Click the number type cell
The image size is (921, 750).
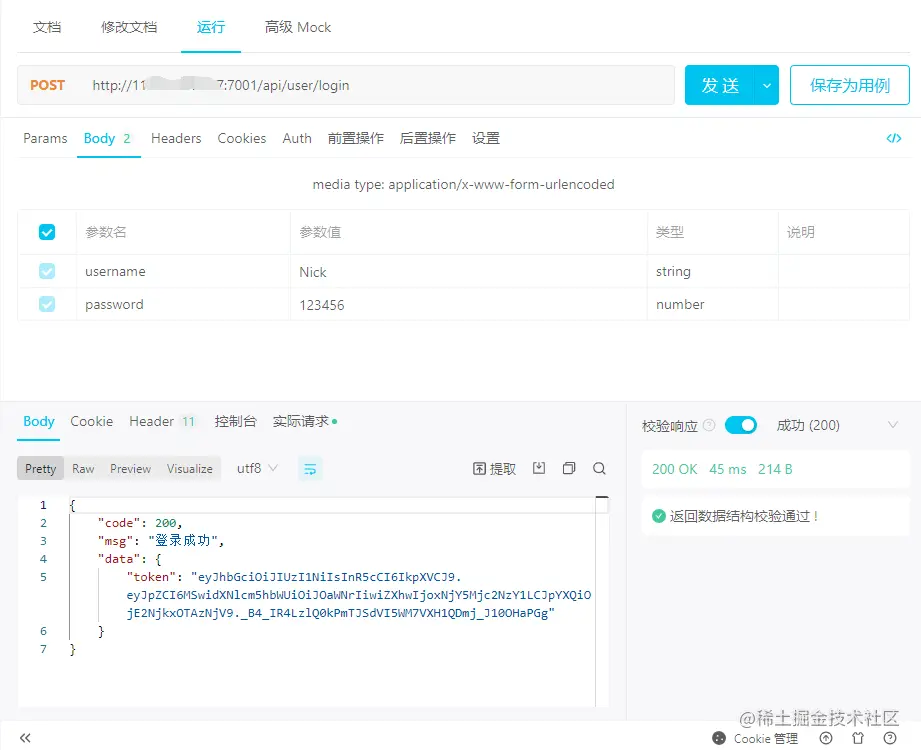click(712, 304)
